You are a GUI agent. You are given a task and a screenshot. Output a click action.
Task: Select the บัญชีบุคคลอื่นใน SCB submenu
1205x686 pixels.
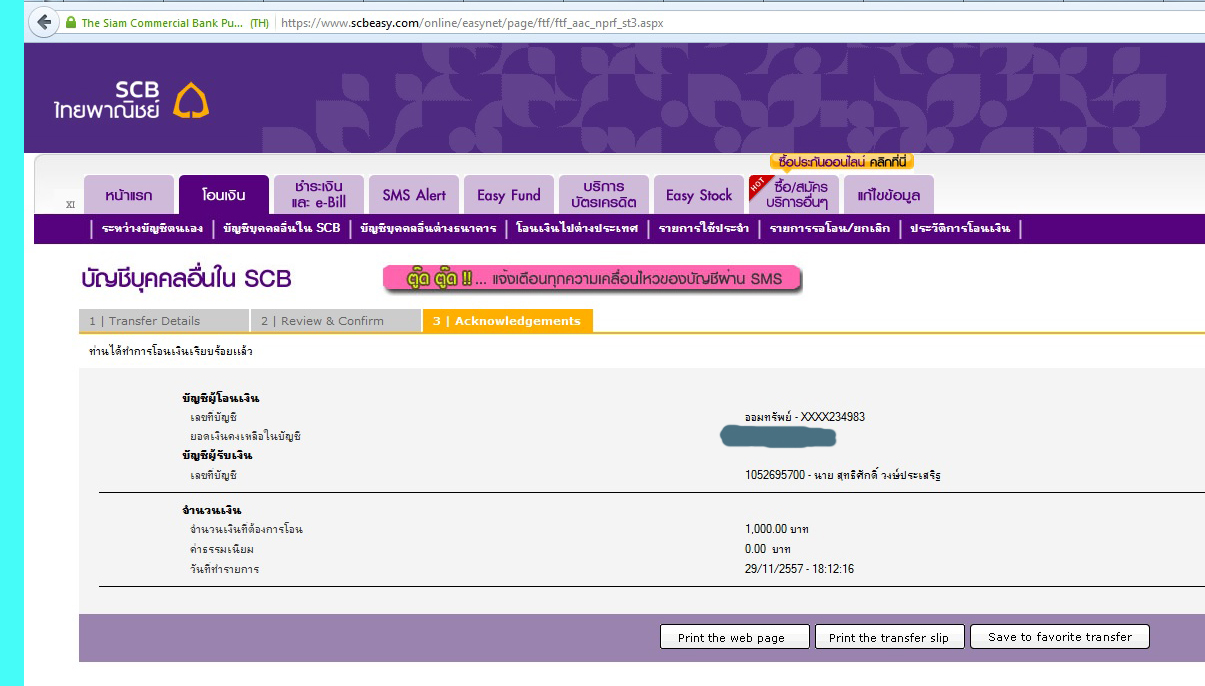pos(282,228)
